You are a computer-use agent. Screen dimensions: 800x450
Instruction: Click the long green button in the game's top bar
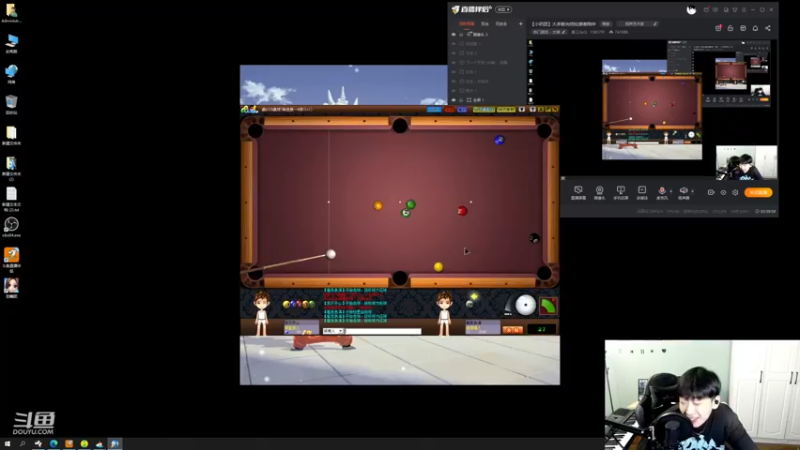(x=484, y=109)
